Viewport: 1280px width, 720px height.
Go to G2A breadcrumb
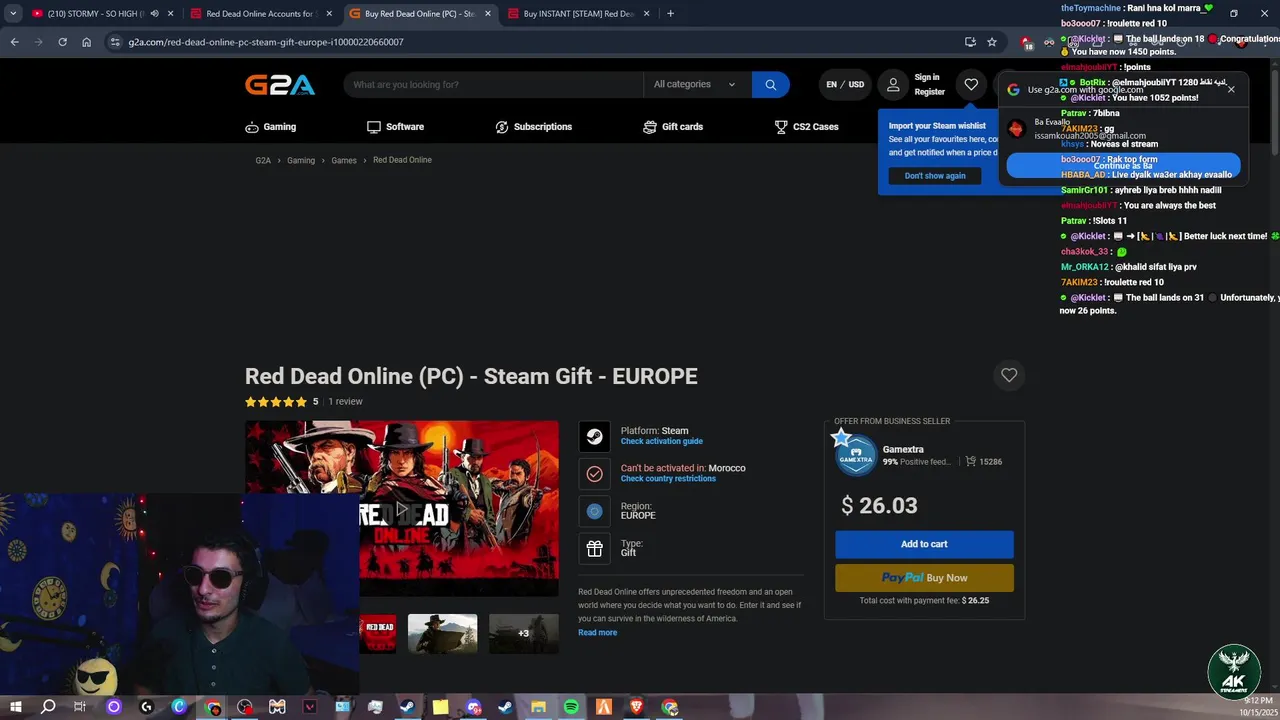(x=263, y=160)
